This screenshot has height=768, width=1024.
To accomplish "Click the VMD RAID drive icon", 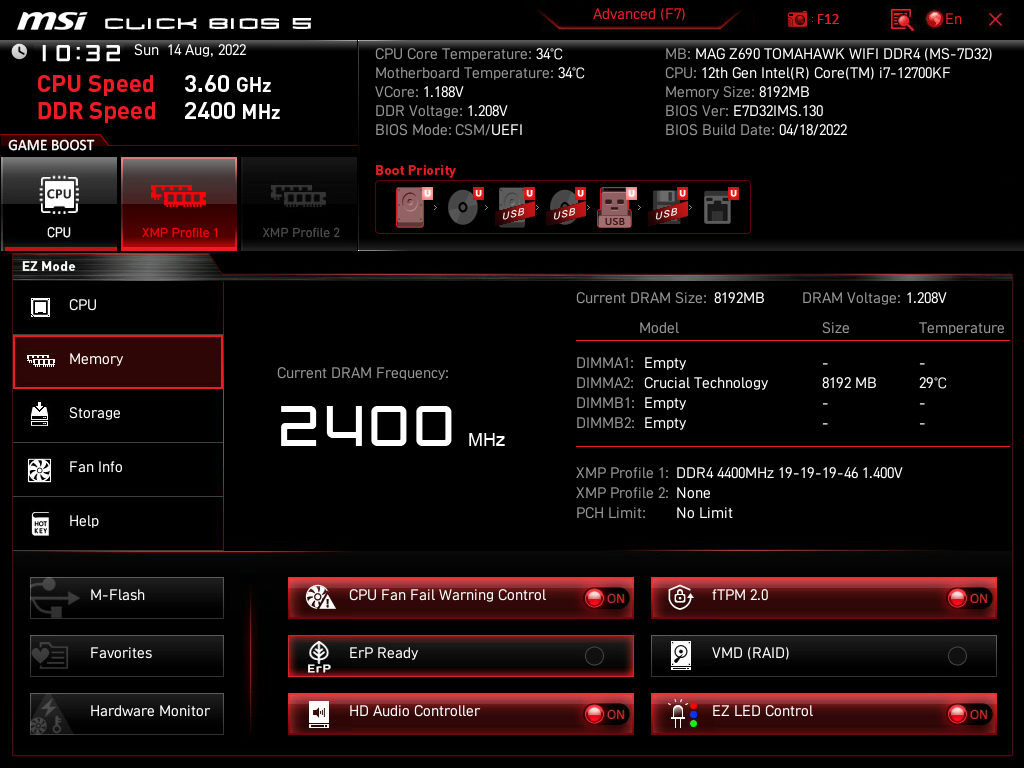I will pyautogui.click(x=680, y=655).
